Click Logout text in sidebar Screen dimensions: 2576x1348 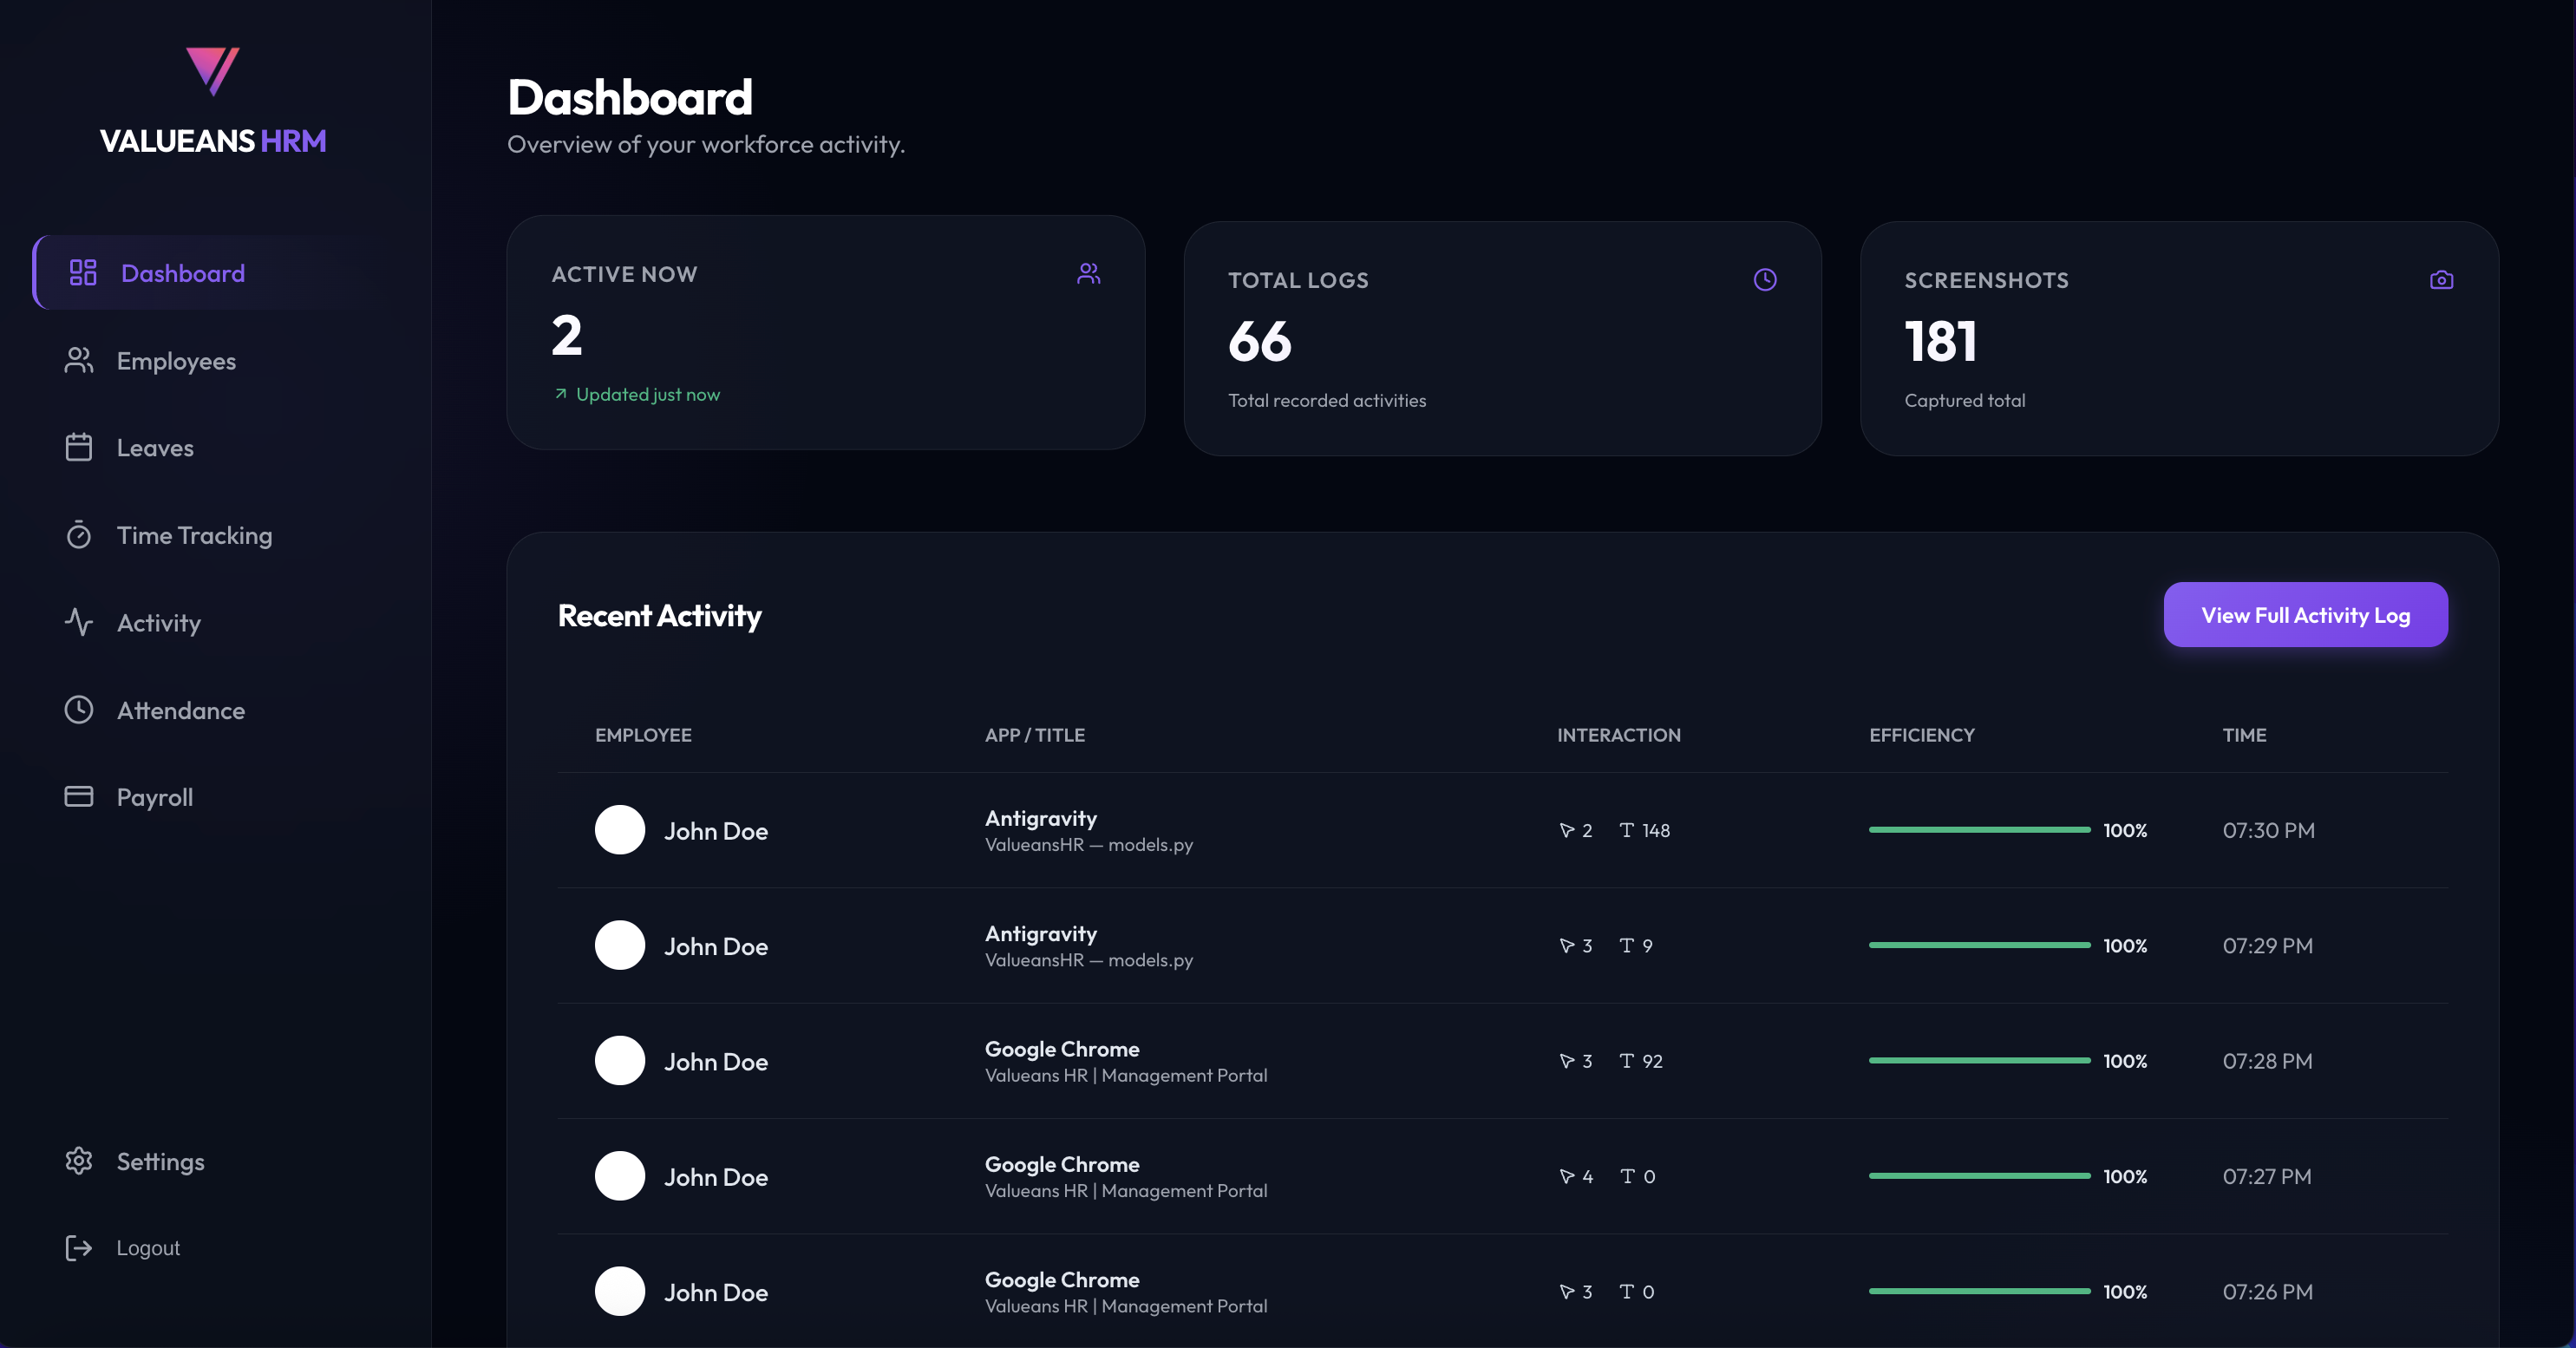point(148,1248)
